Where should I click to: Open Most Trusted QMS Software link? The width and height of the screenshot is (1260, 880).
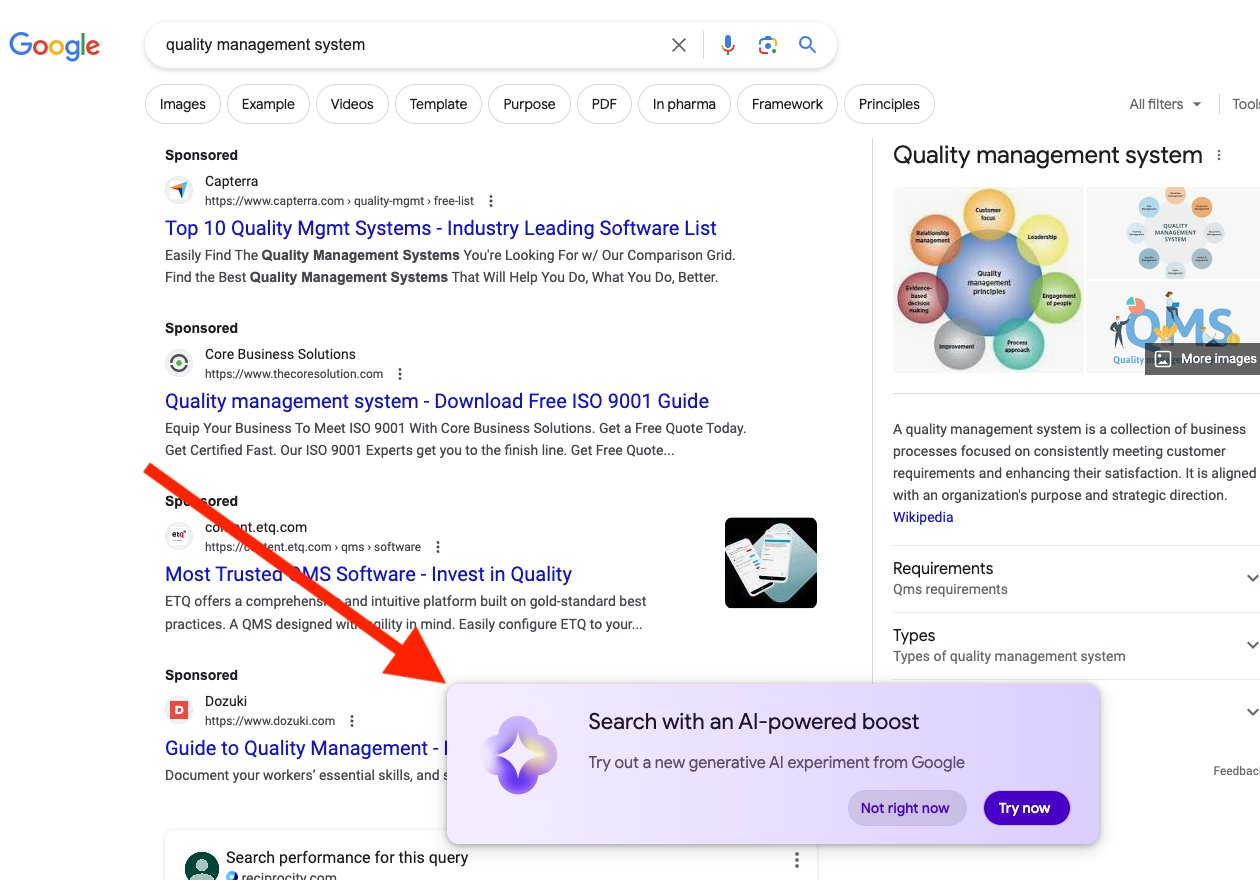(368, 574)
